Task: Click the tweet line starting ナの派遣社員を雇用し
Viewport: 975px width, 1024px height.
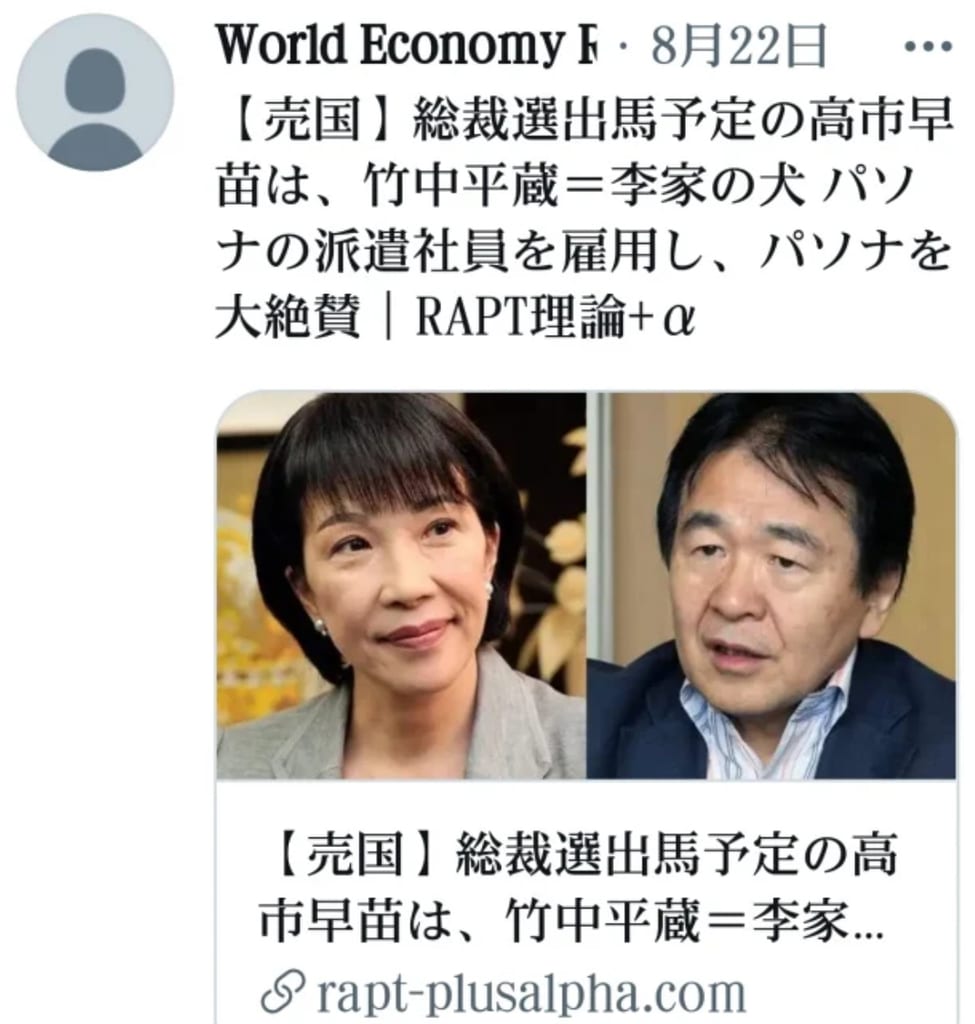Action: [x=583, y=252]
